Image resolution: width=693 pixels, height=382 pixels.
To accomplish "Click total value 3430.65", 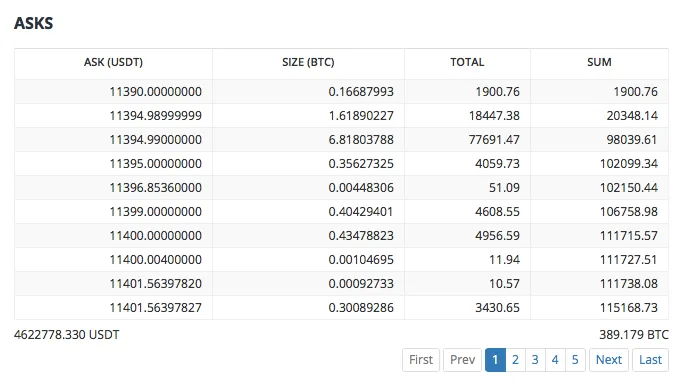I will [x=497, y=308].
